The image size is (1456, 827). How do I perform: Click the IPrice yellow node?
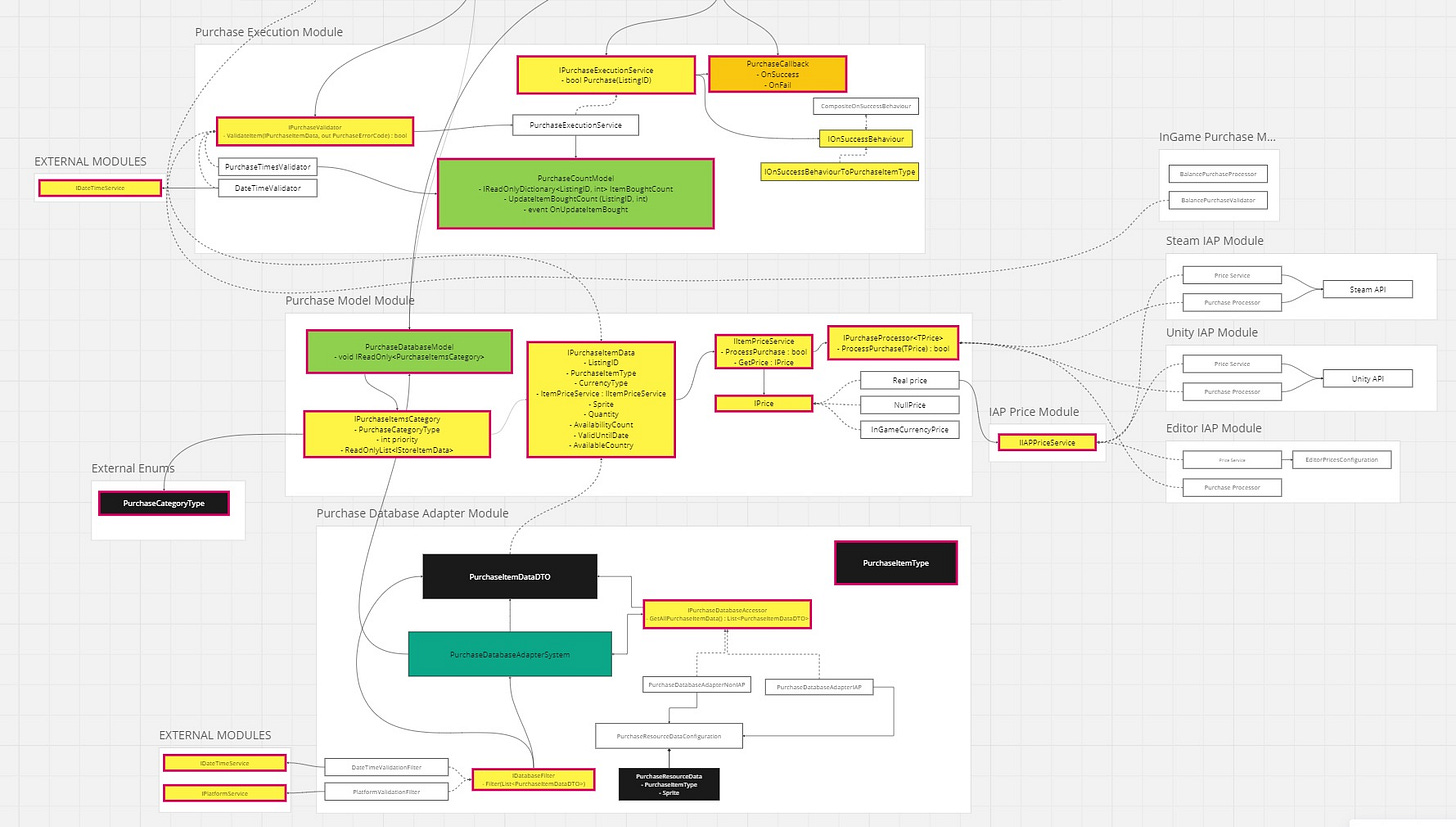(x=764, y=404)
